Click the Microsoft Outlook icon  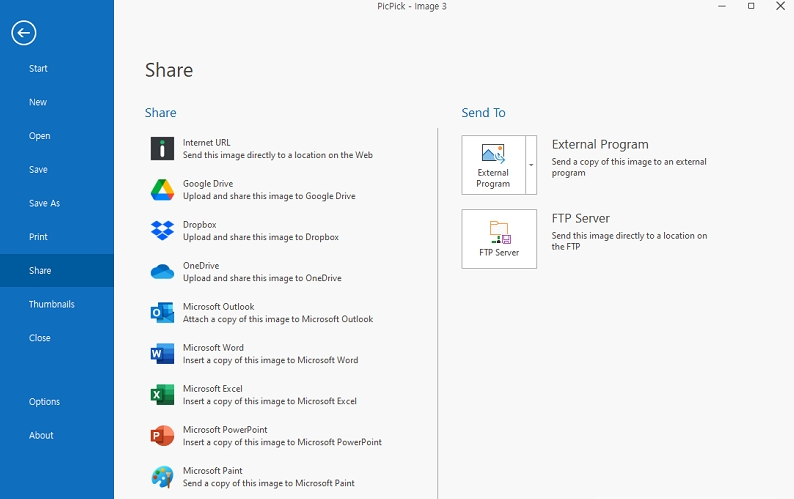pos(162,313)
